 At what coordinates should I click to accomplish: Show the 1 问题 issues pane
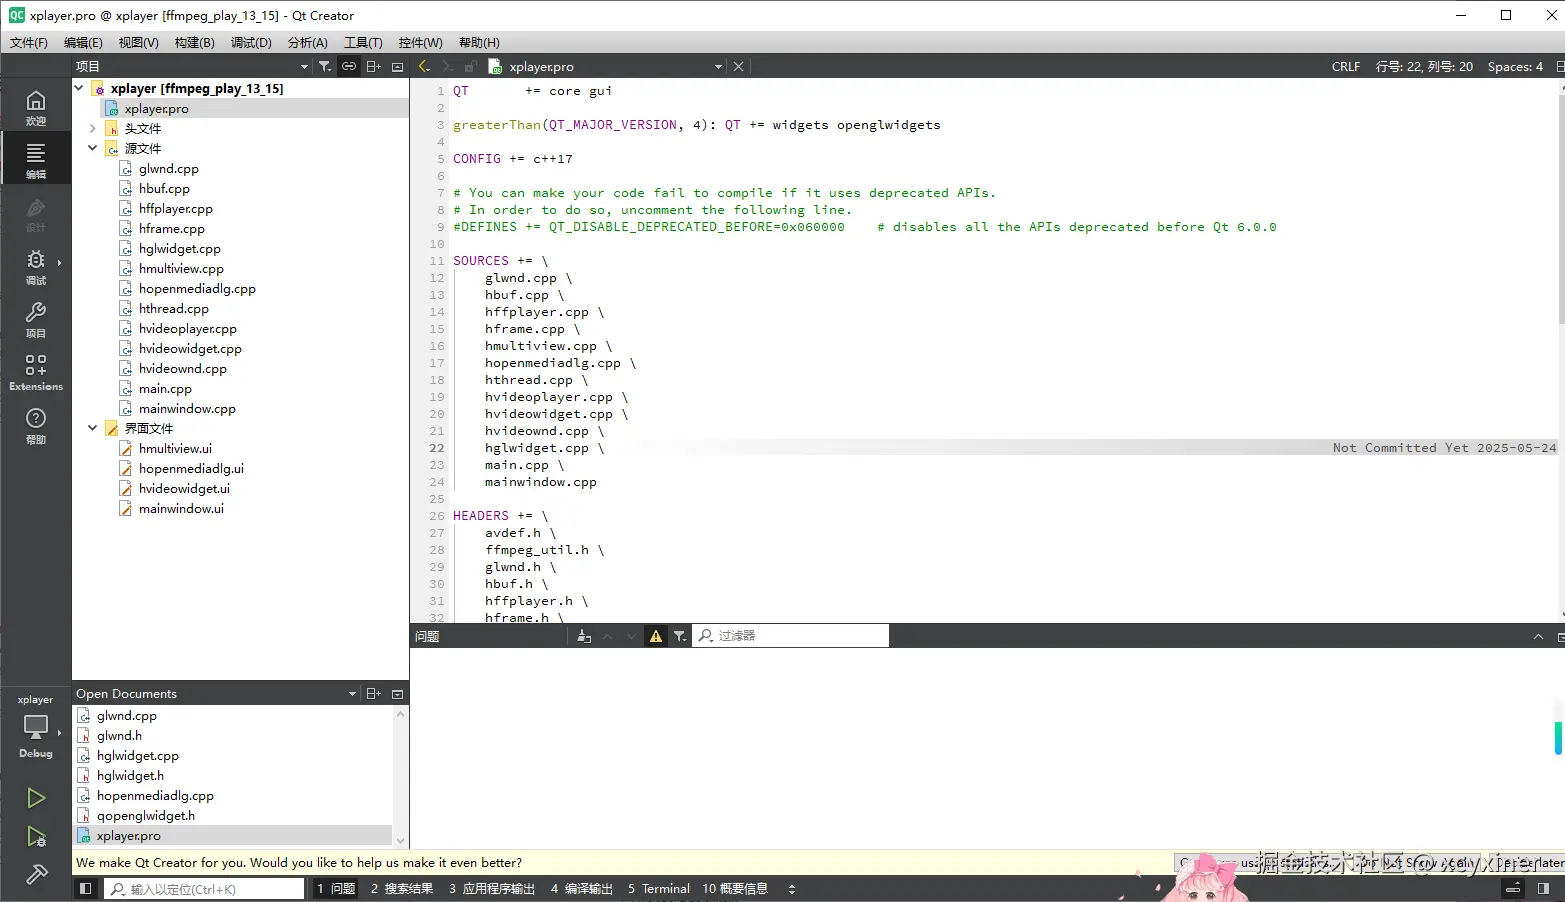[336, 888]
